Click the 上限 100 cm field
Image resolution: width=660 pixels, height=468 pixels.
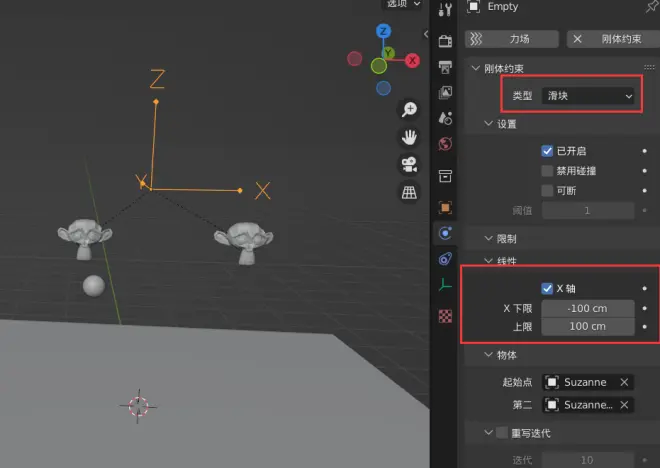(x=588, y=327)
